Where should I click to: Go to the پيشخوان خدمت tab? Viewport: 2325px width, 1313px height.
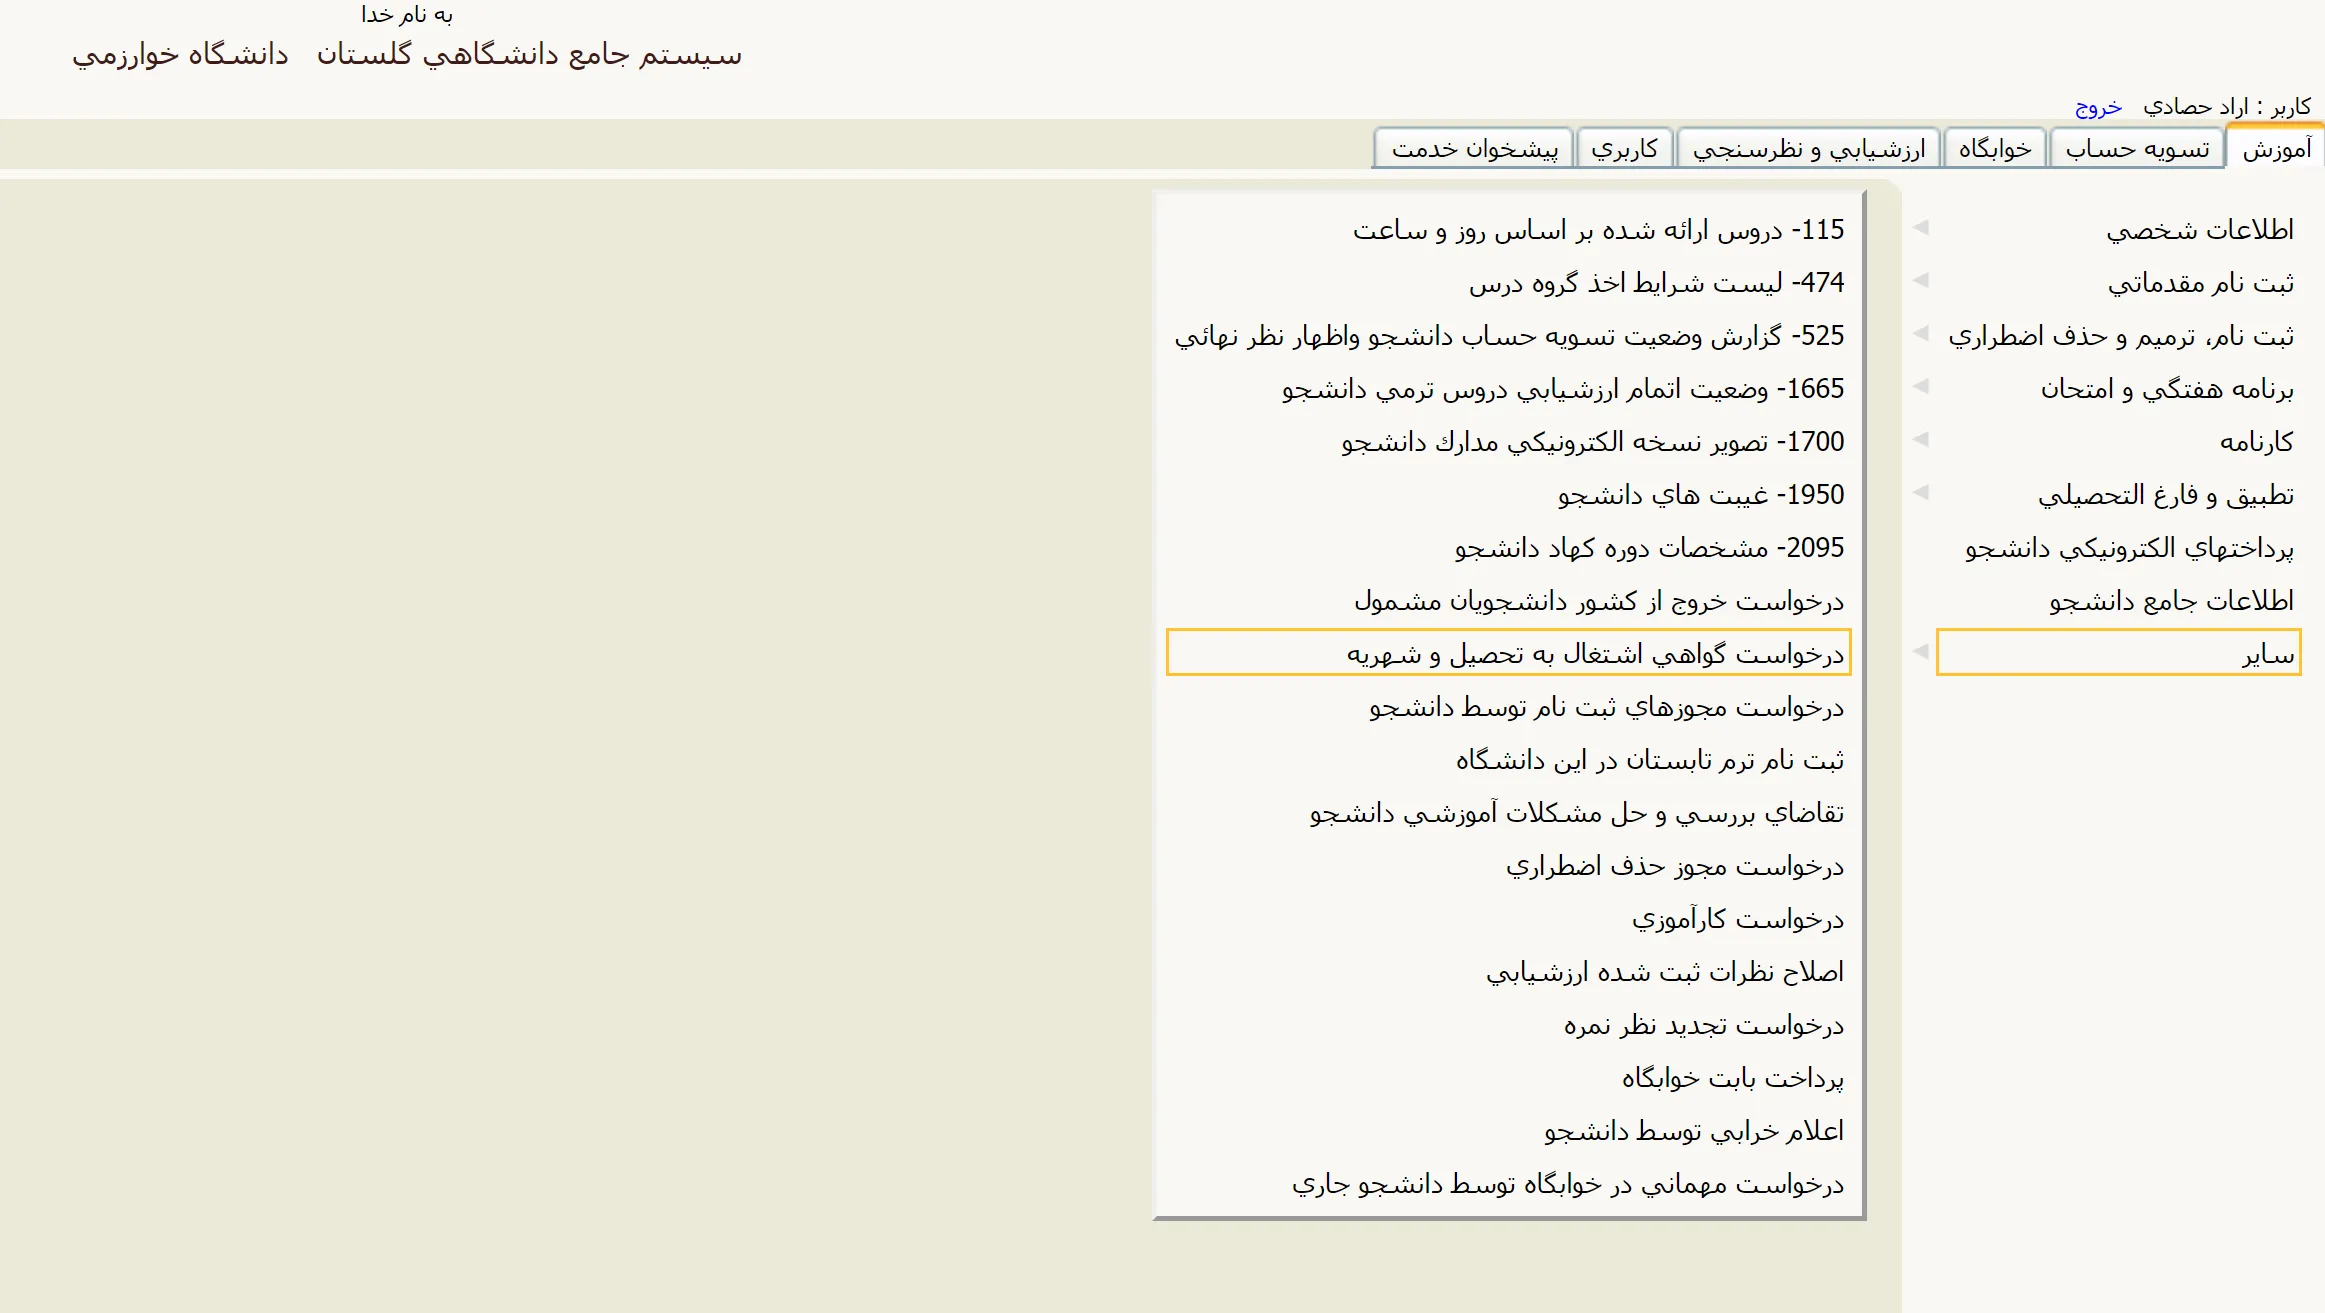[1474, 149]
